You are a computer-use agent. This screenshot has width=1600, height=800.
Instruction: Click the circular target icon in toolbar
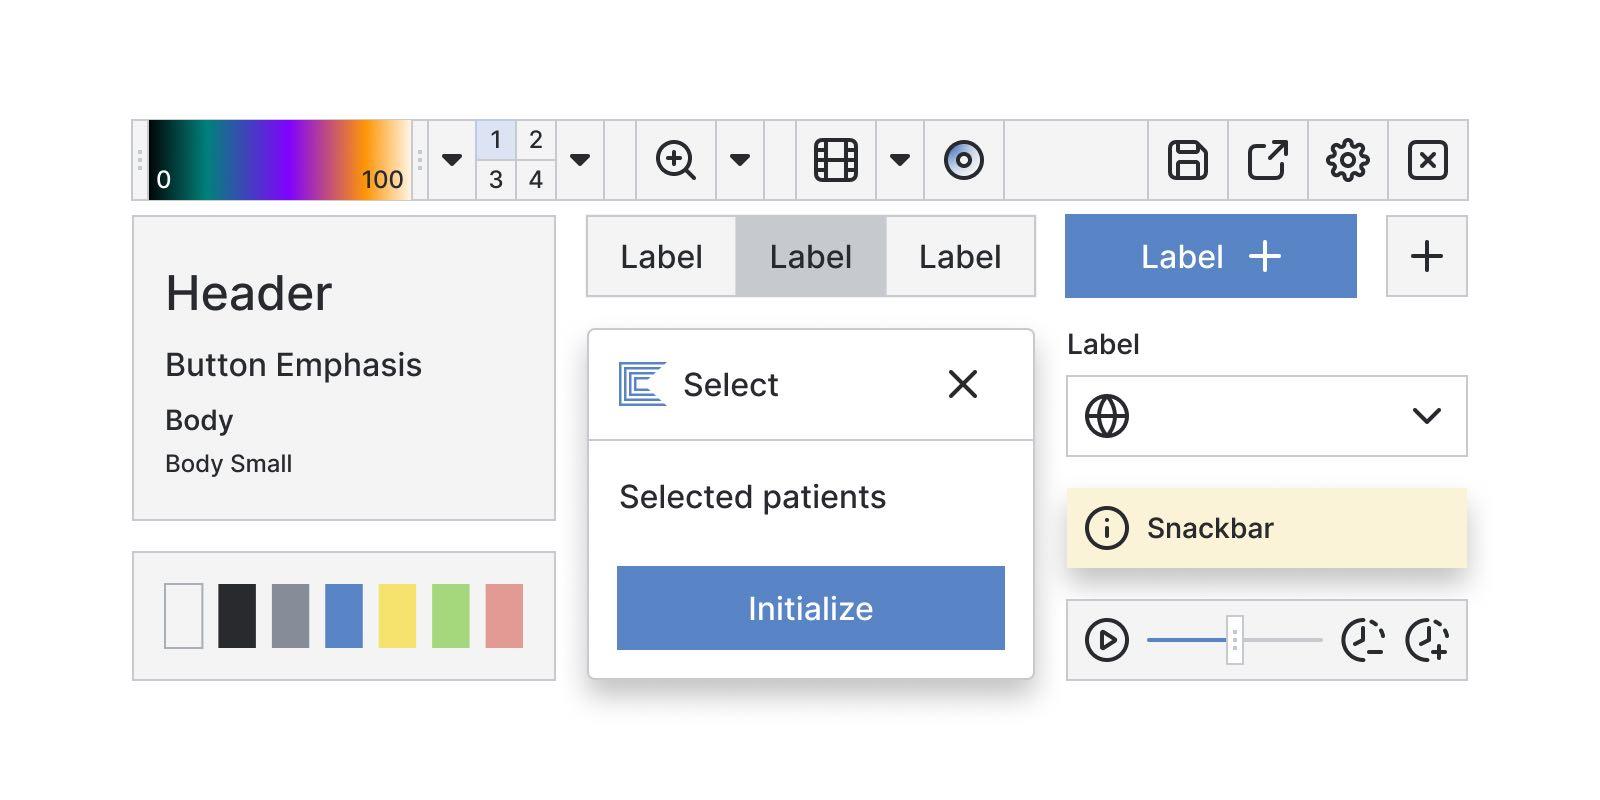tap(963, 160)
